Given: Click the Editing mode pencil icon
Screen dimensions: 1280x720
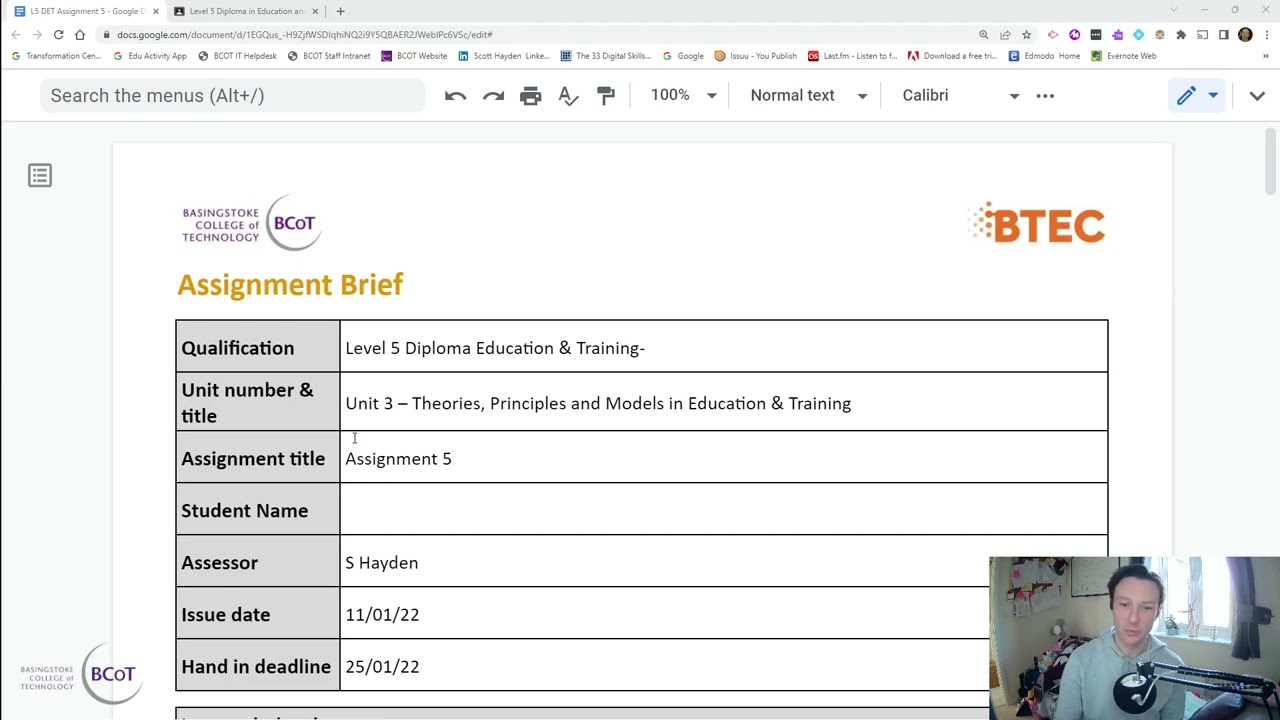Looking at the screenshot, I should coord(1186,95).
